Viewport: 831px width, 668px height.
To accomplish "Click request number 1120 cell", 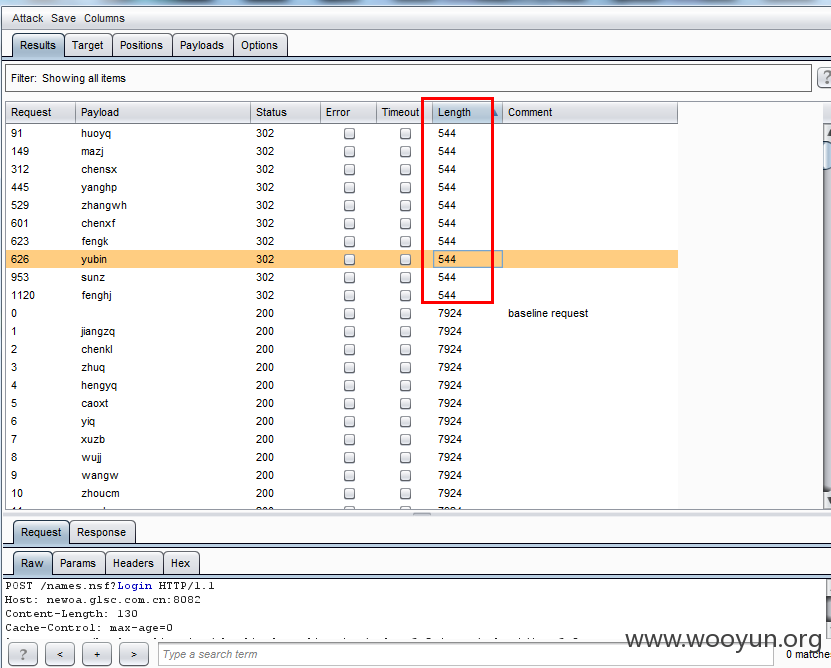I will [x=23, y=295].
